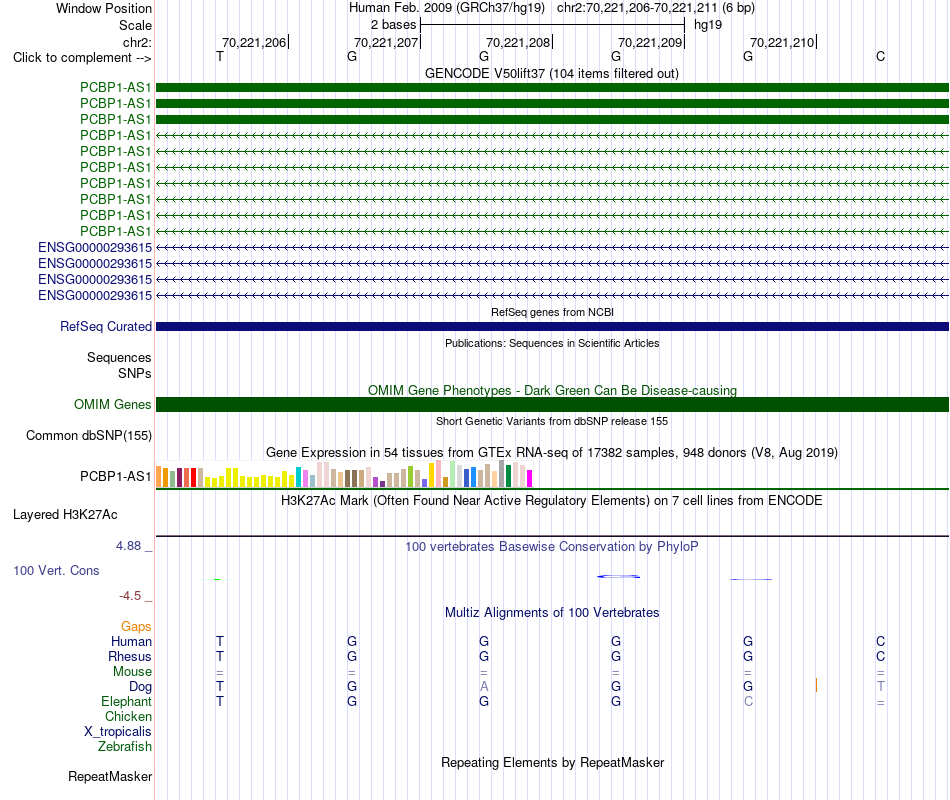Click the orange insertion tick in the Dog row
Image resolution: width=950 pixels, height=800 pixels.
[x=816, y=685]
